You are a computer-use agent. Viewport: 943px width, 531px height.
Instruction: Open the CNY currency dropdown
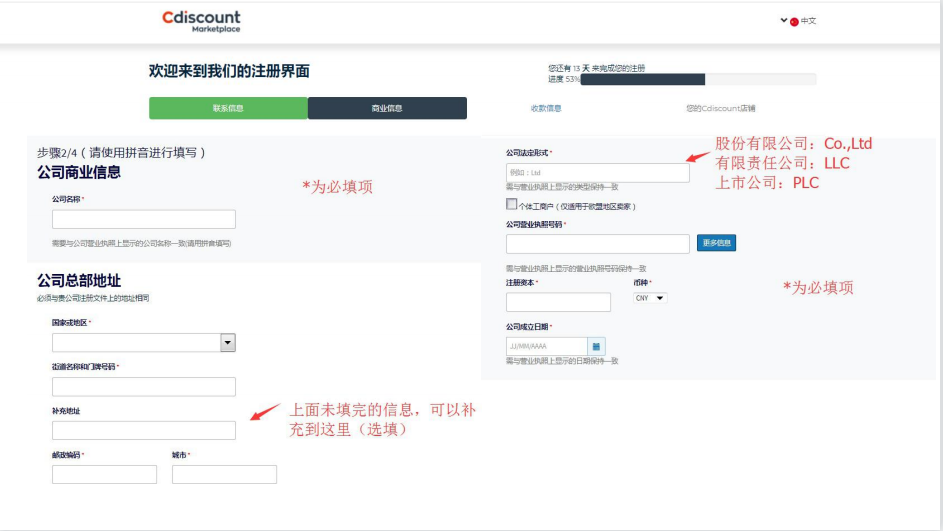(x=650, y=298)
